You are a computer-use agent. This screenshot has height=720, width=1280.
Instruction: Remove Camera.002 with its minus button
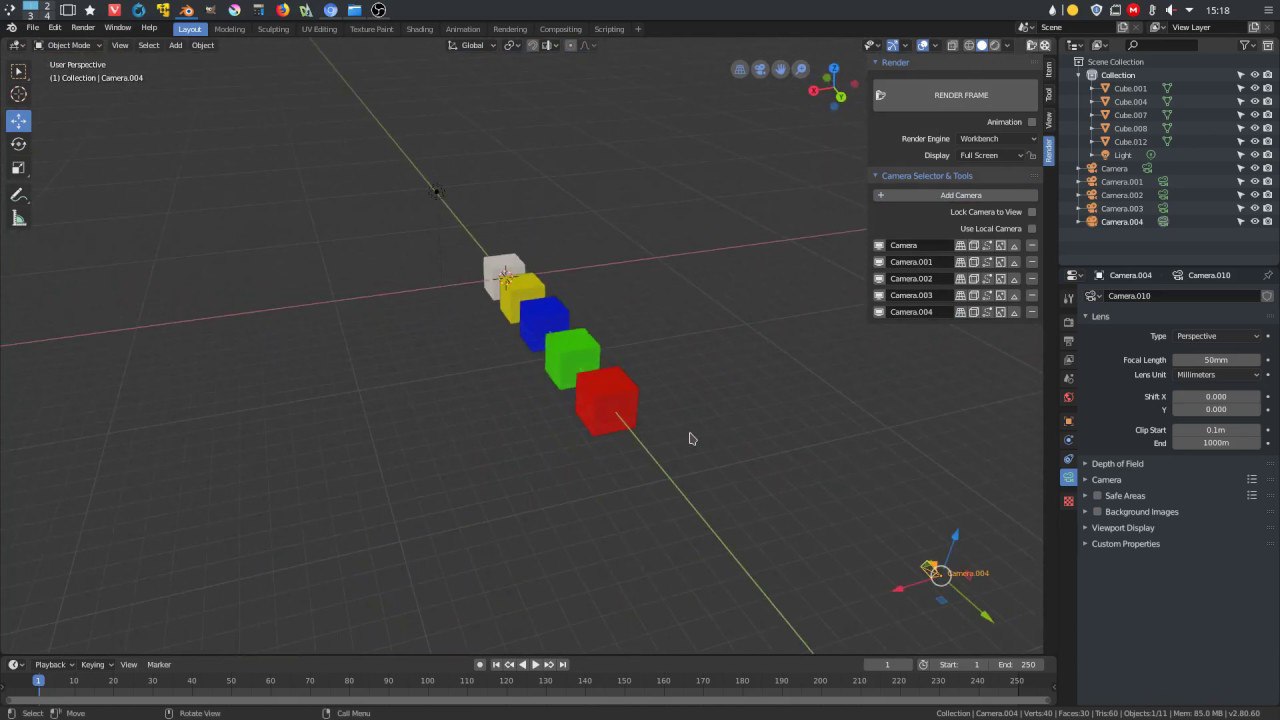[x=1032, y=279]
